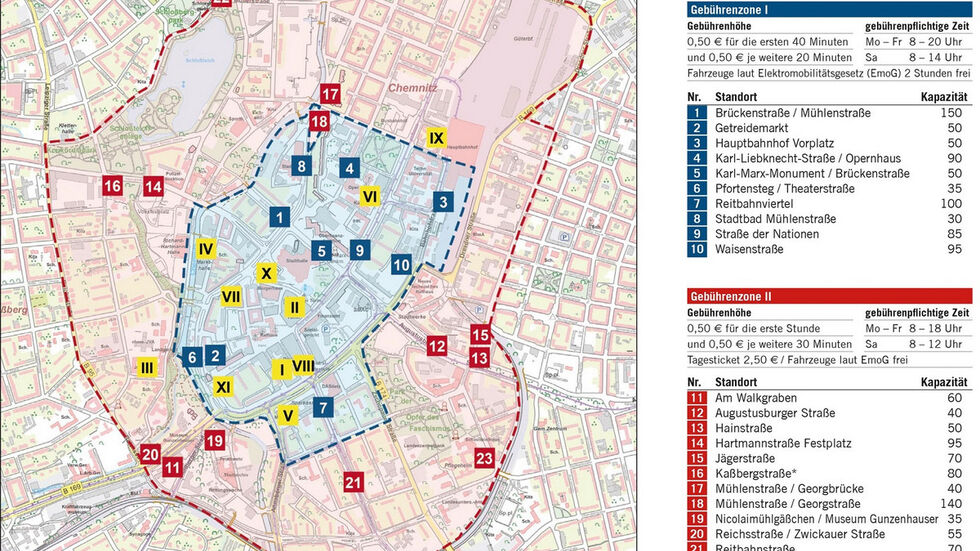The image size is (980, 551).
Task: Click red marker 16 on the map
Action: tap(113, 185)
